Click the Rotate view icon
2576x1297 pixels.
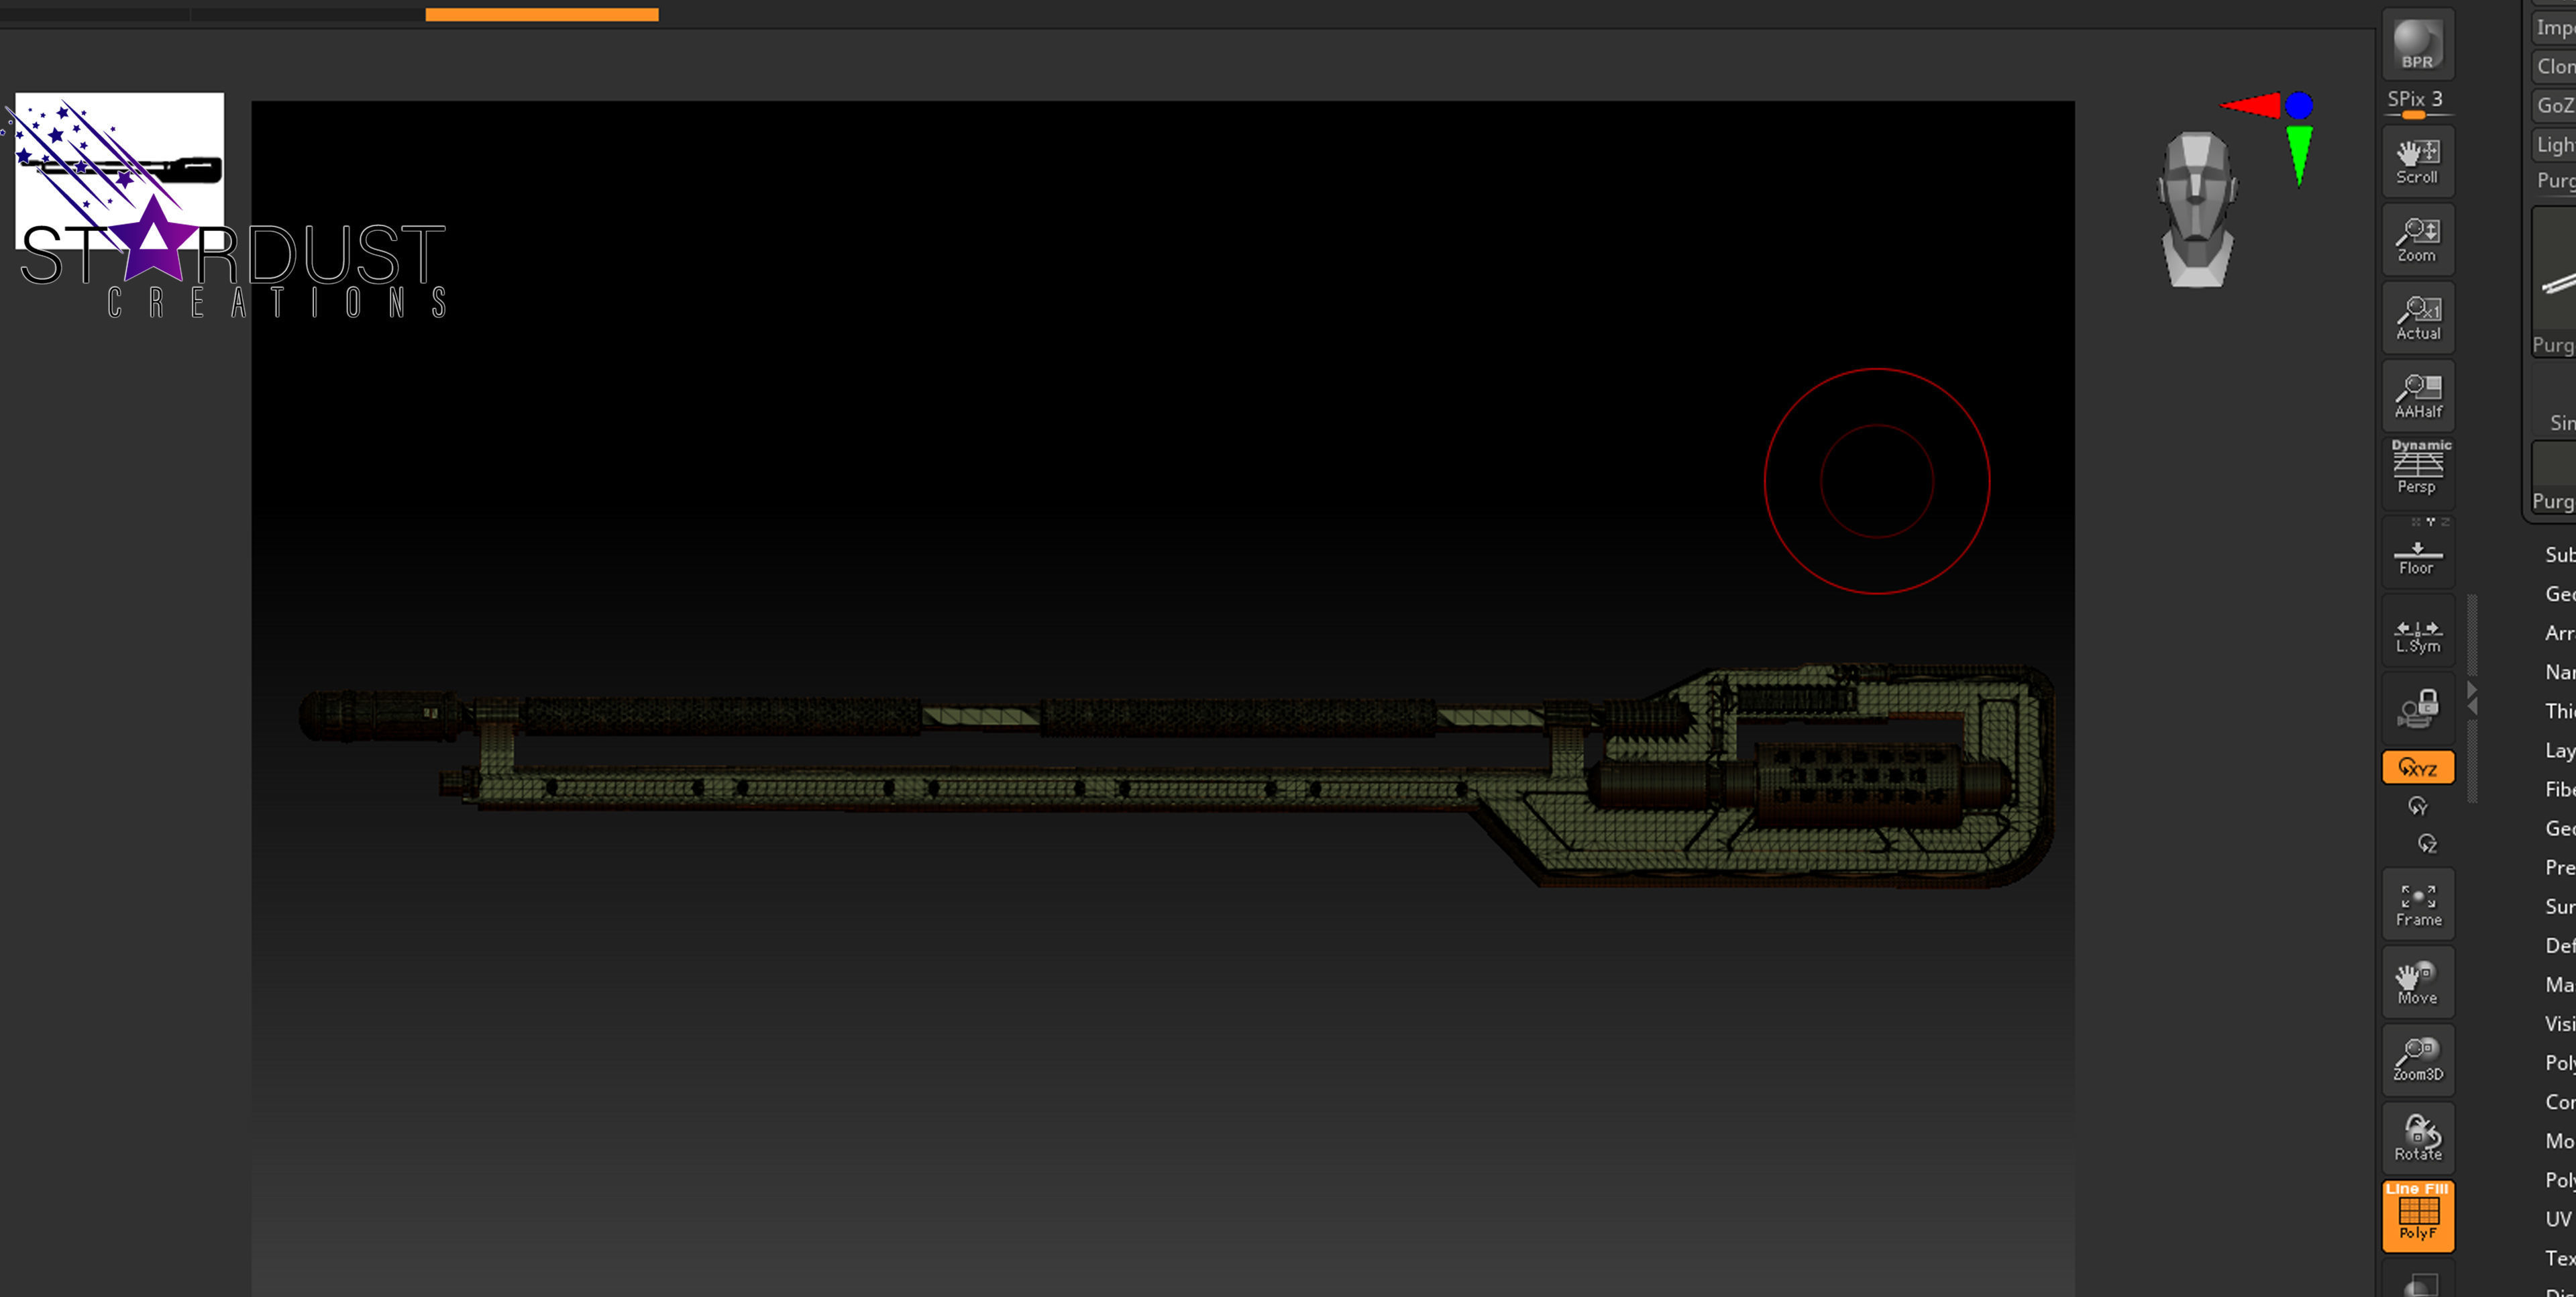pos(2417,1138)
